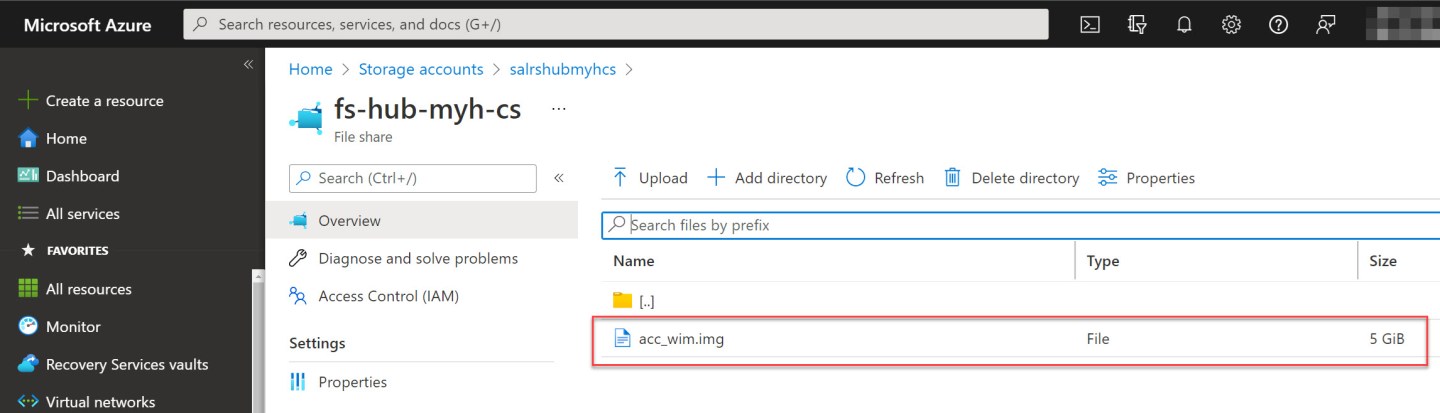Viewport: 1440px width, 413px height.
Task: Open Recovery Services vaults
Action: pos(113,365)
